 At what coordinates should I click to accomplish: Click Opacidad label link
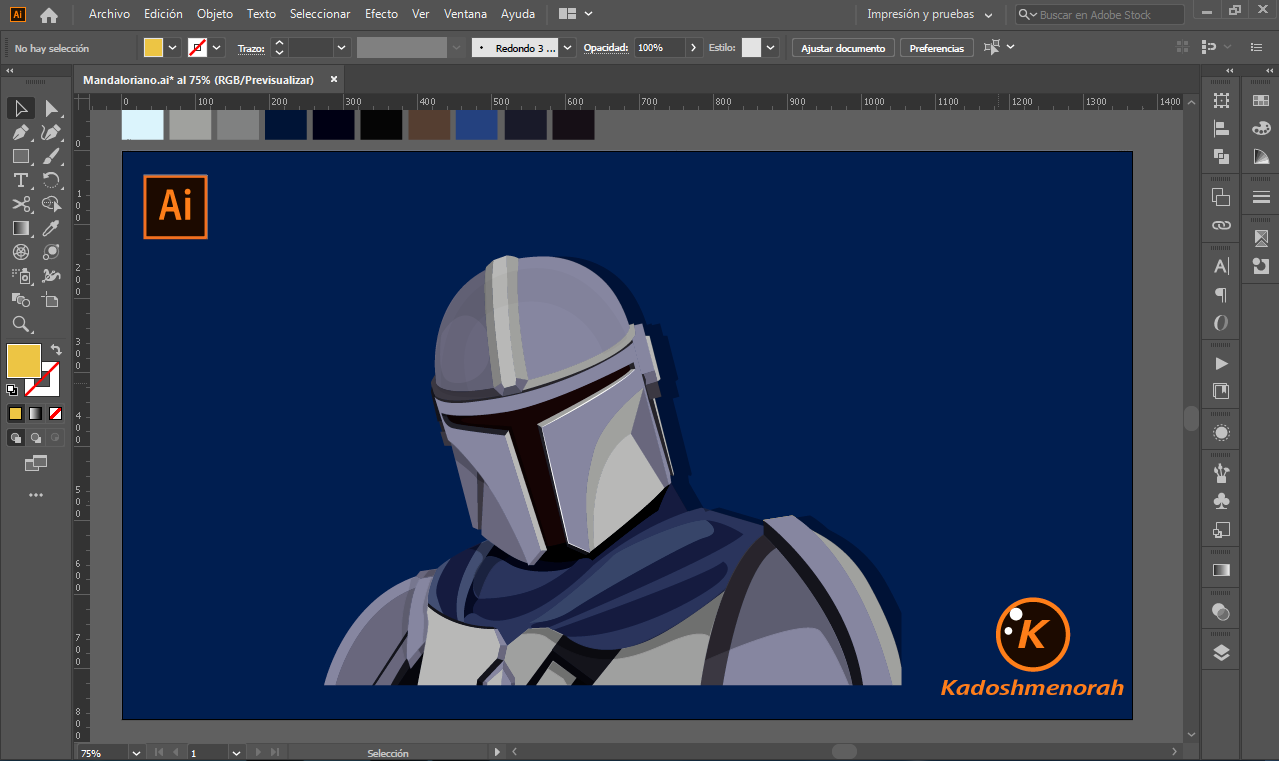pyautogui.click(x=605, y=48)
